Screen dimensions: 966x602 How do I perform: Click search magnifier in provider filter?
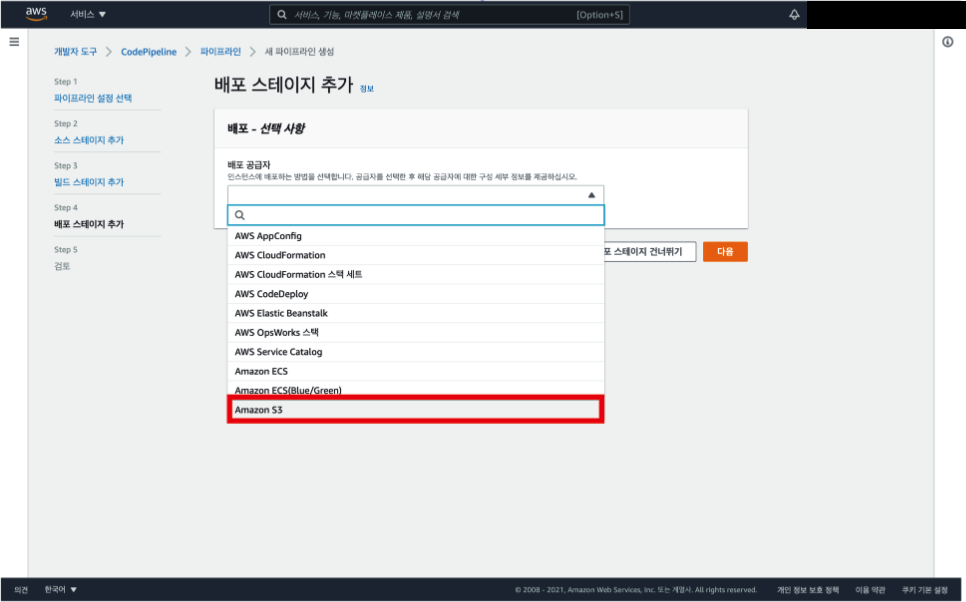click(x=240, y=215)
